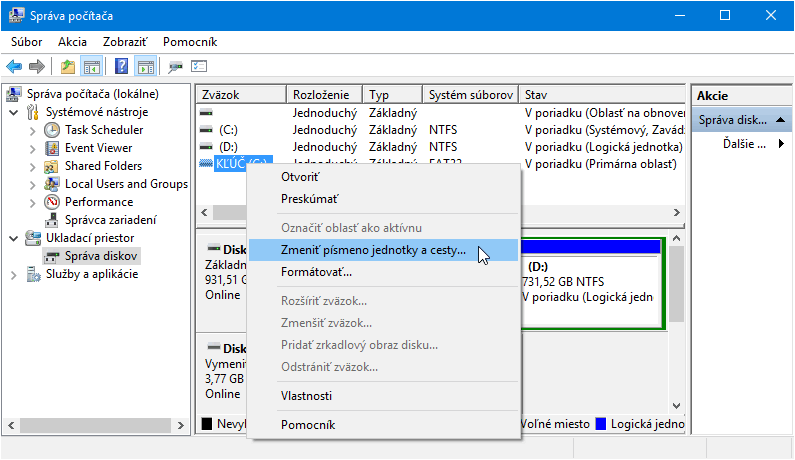Expand the Event Viewer tree node
Image resolution: width=795 pixels, height=460 pixels.
(33, 148)
